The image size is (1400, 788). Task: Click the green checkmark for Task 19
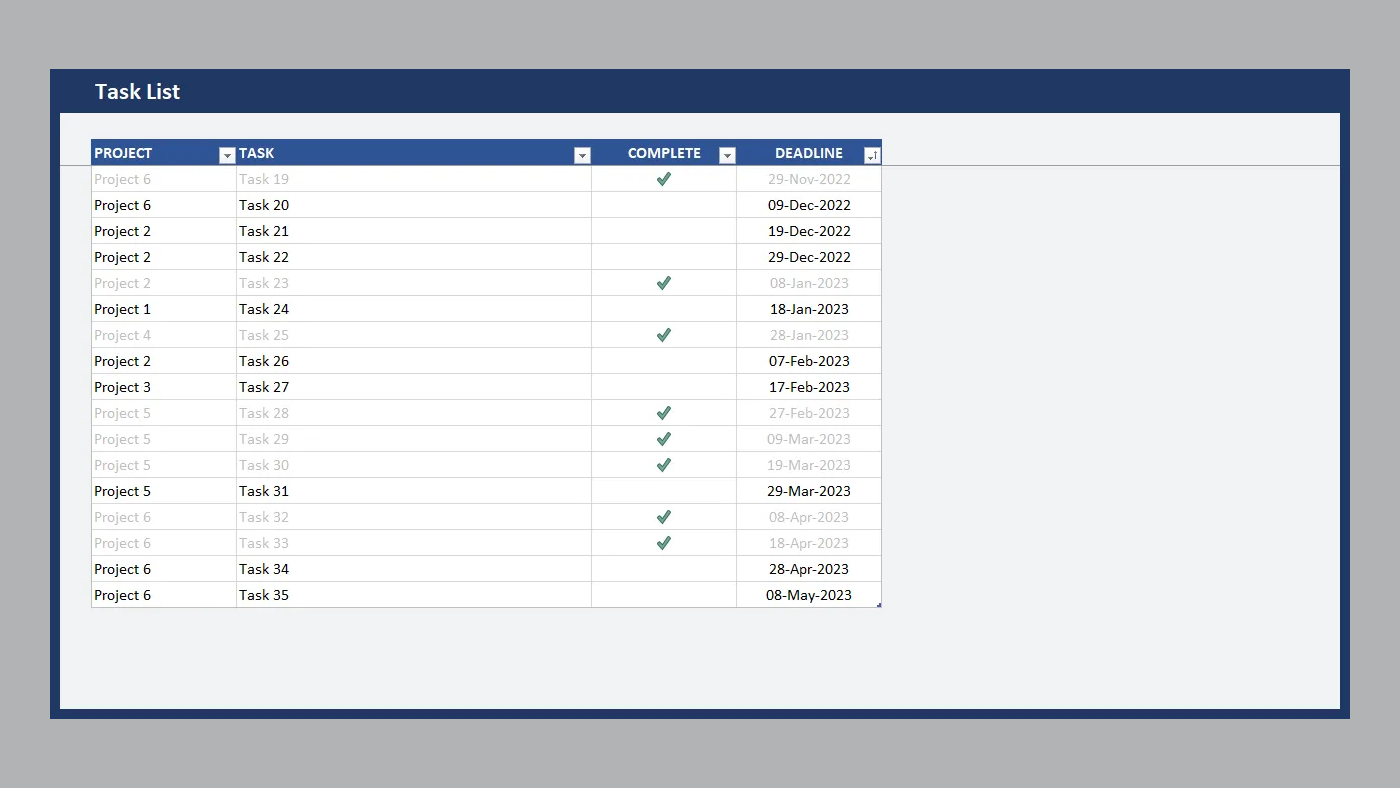pyautogui.click(x=663, y=179)
